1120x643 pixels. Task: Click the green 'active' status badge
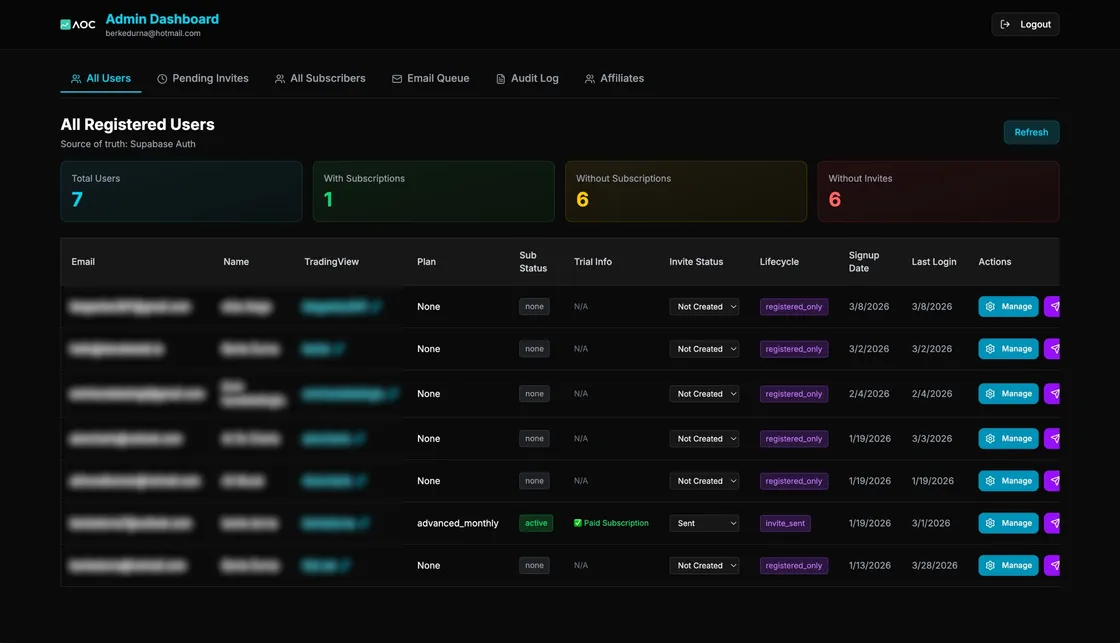pyautogui.click(x=536, y=523)
